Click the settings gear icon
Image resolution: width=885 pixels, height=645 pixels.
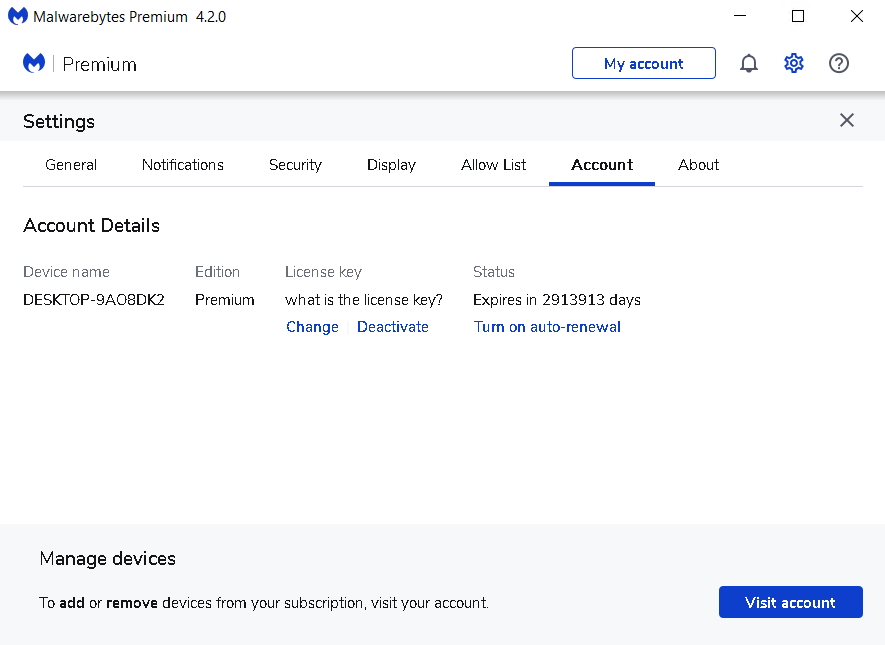click(x=793, y=63)
